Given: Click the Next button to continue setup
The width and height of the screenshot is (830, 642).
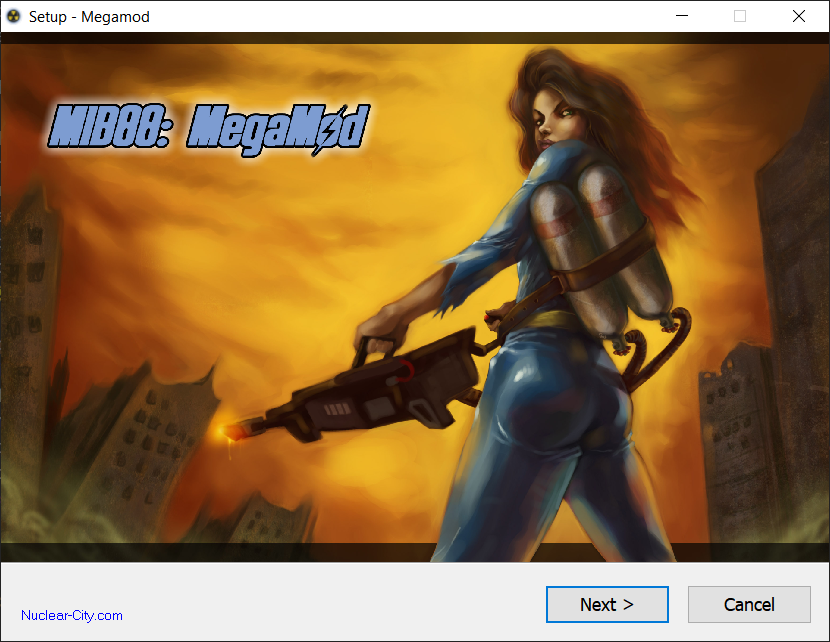Looking at the screenshot, I should point(607,604).
